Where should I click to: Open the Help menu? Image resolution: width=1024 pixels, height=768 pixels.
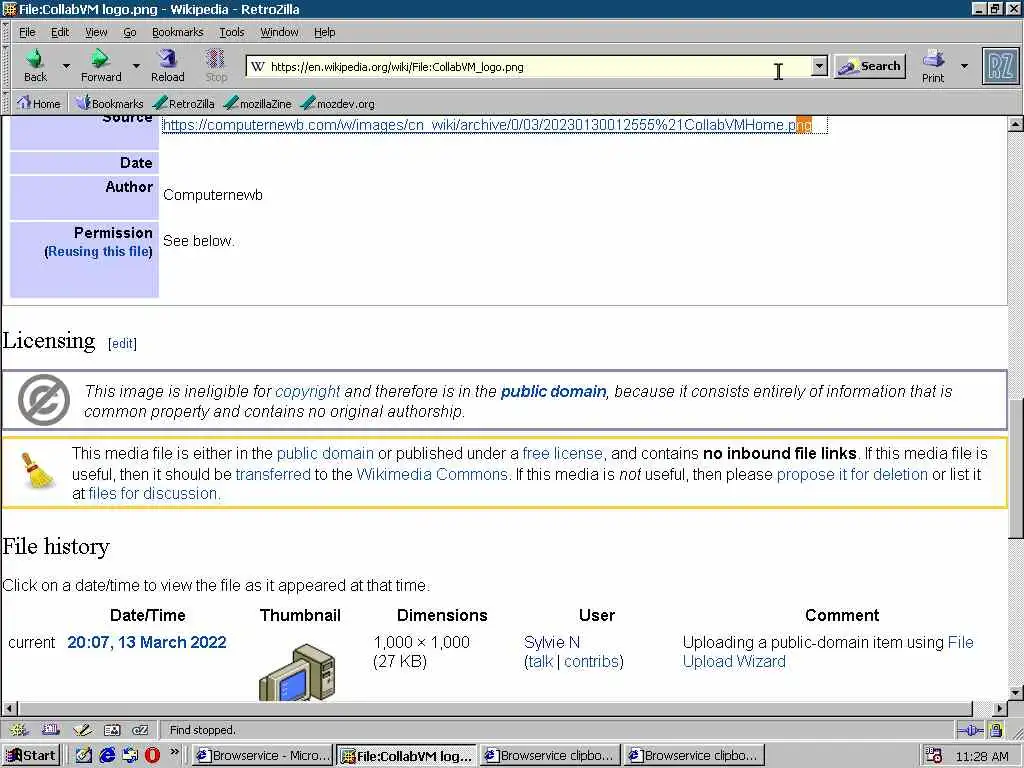point(324,32)
